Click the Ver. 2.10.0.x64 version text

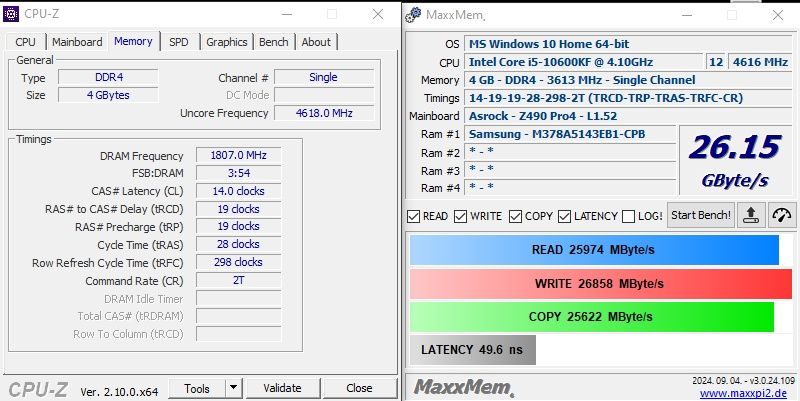(119, 392)
